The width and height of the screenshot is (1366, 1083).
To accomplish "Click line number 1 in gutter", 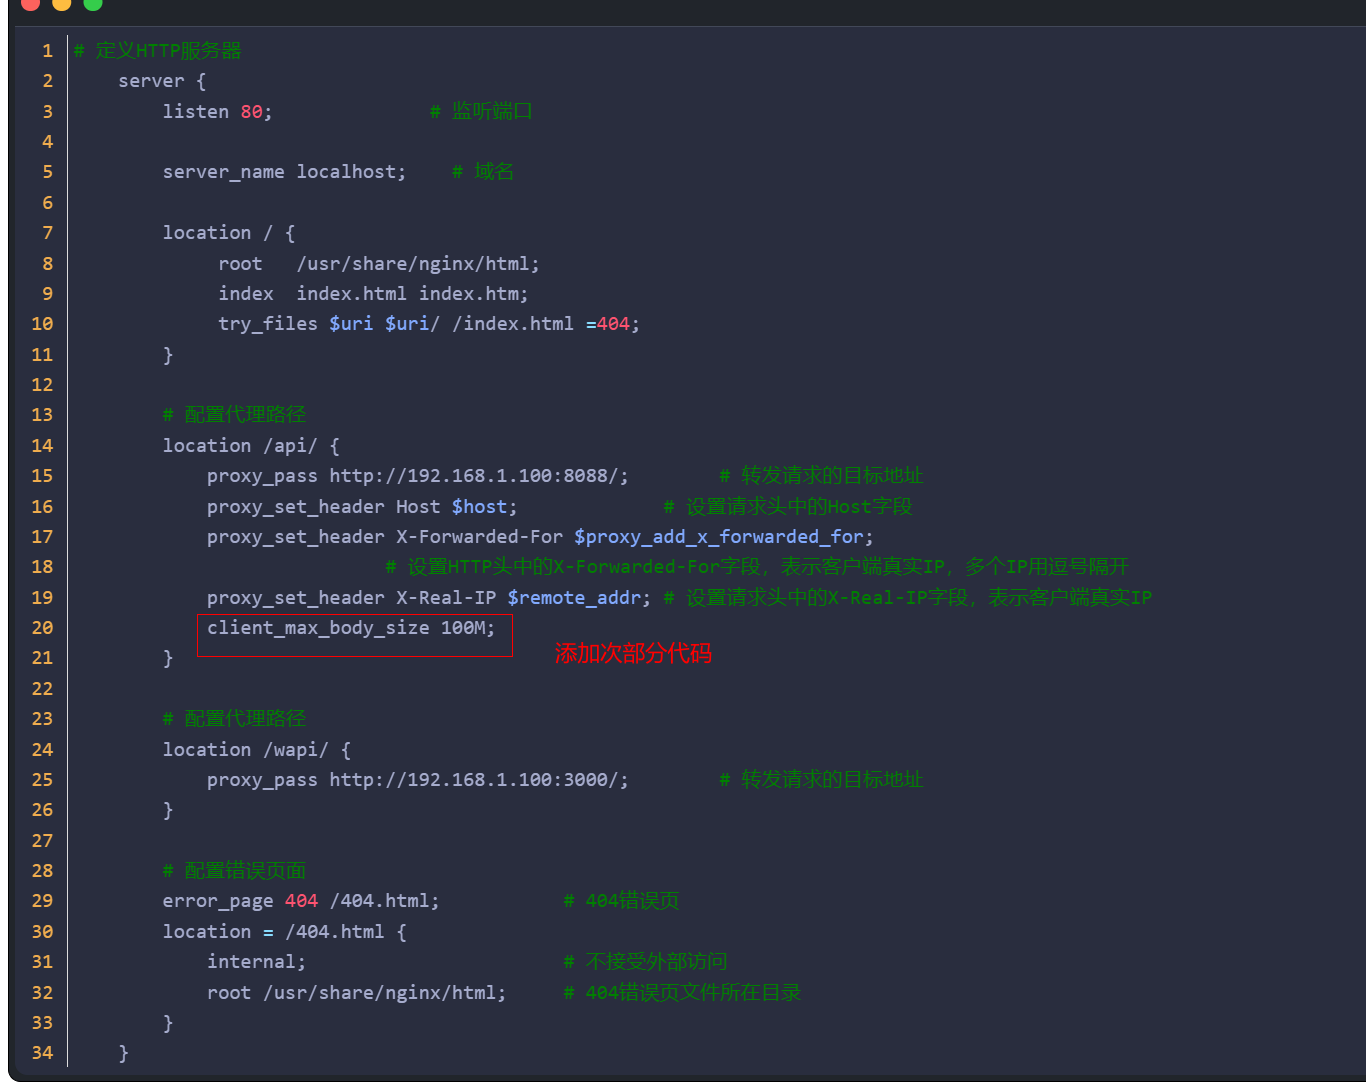I will 47,51.
